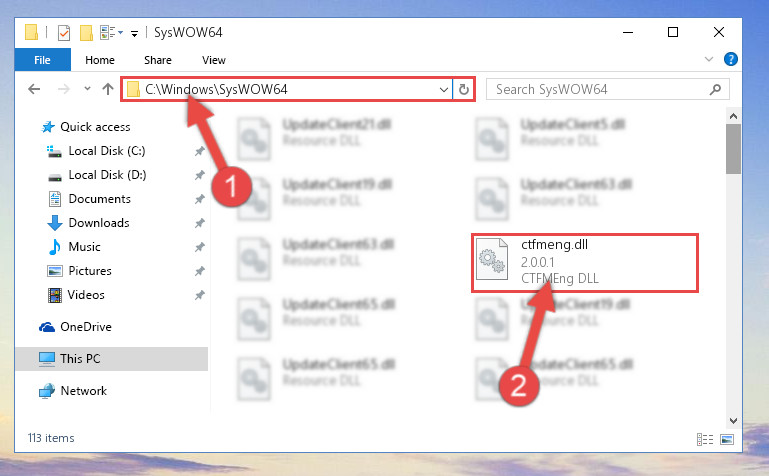Unpin the Music quick access pin
The width and height of the screenshot is (769, 476).
coord(200,247)
